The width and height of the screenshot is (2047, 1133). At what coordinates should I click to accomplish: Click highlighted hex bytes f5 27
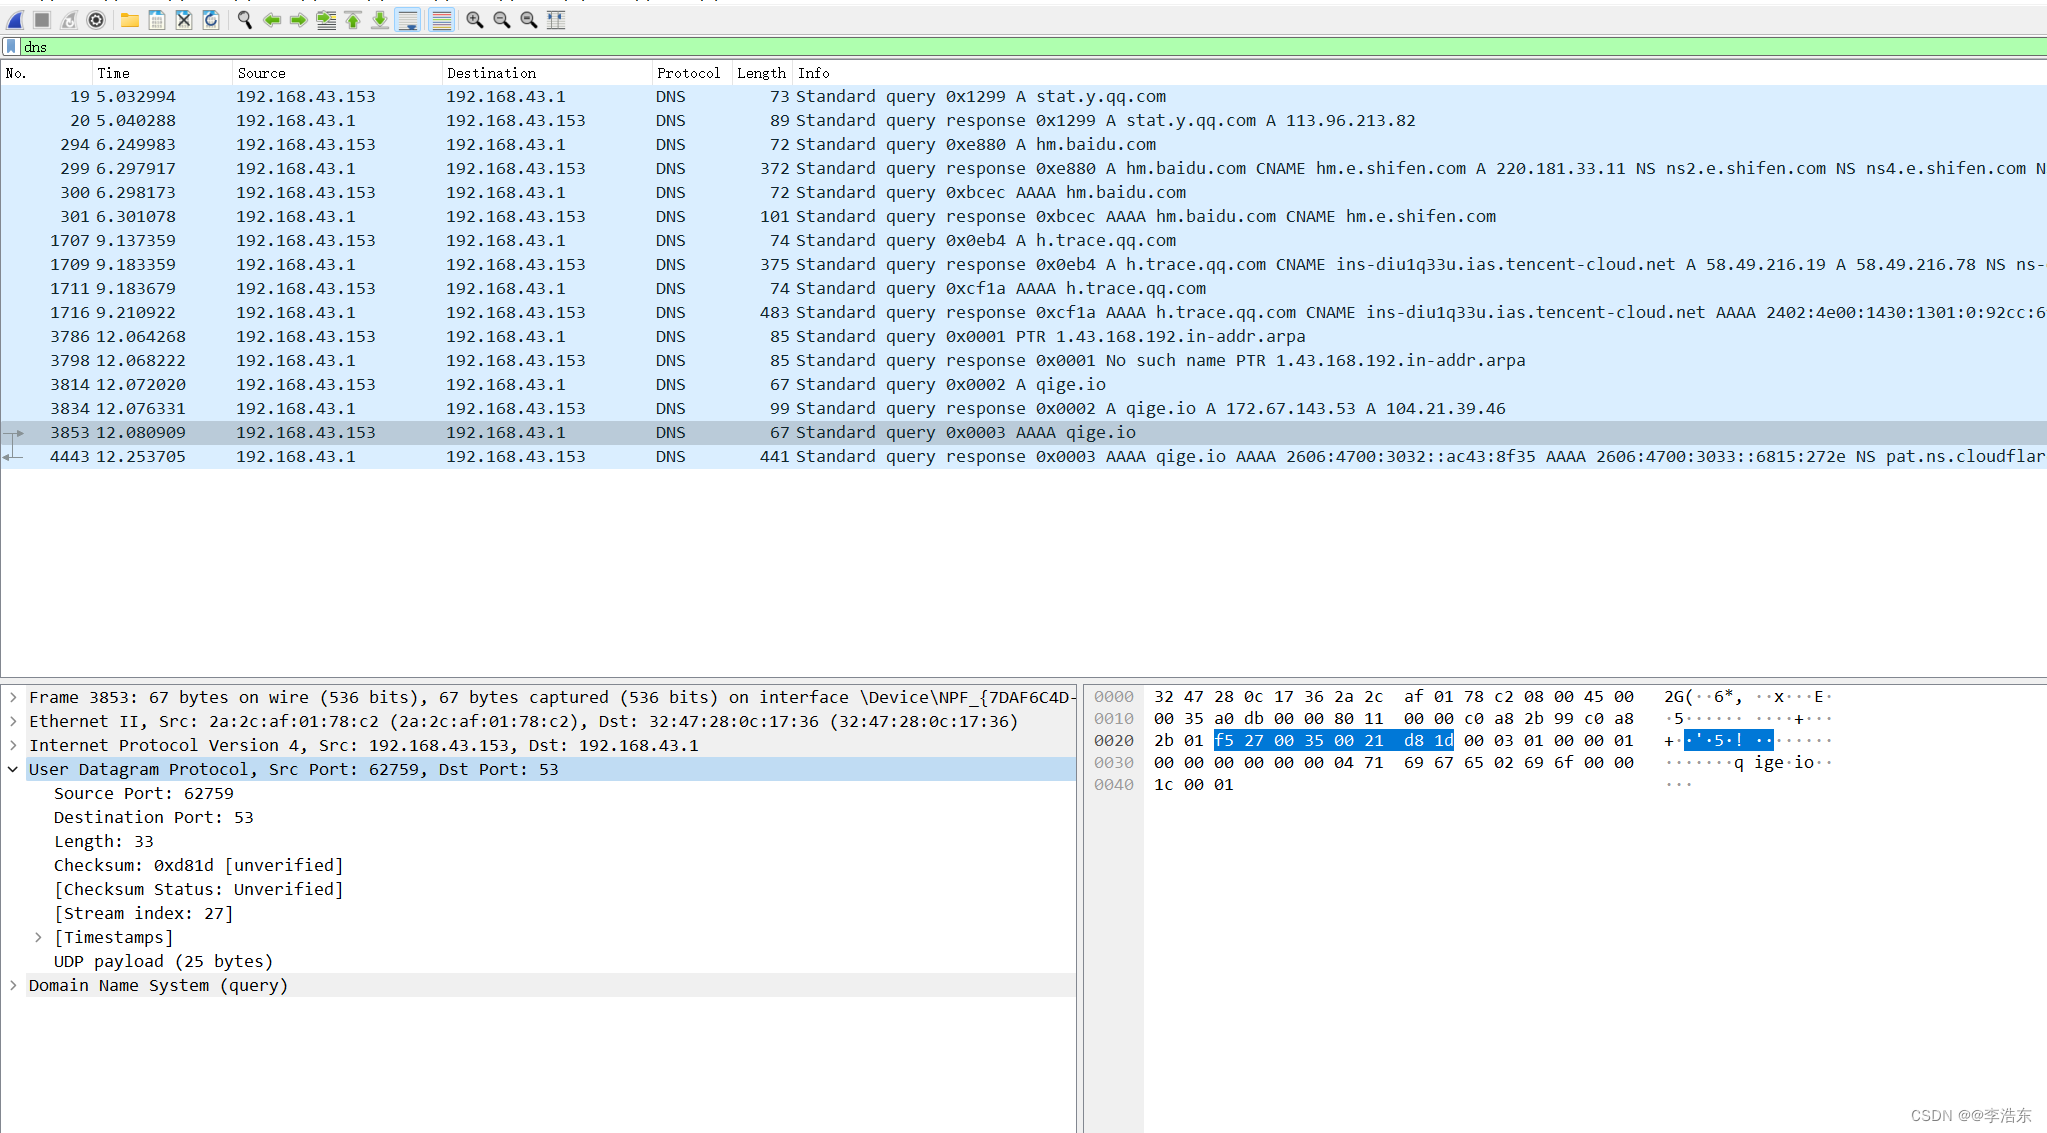tap(1238, 741)
